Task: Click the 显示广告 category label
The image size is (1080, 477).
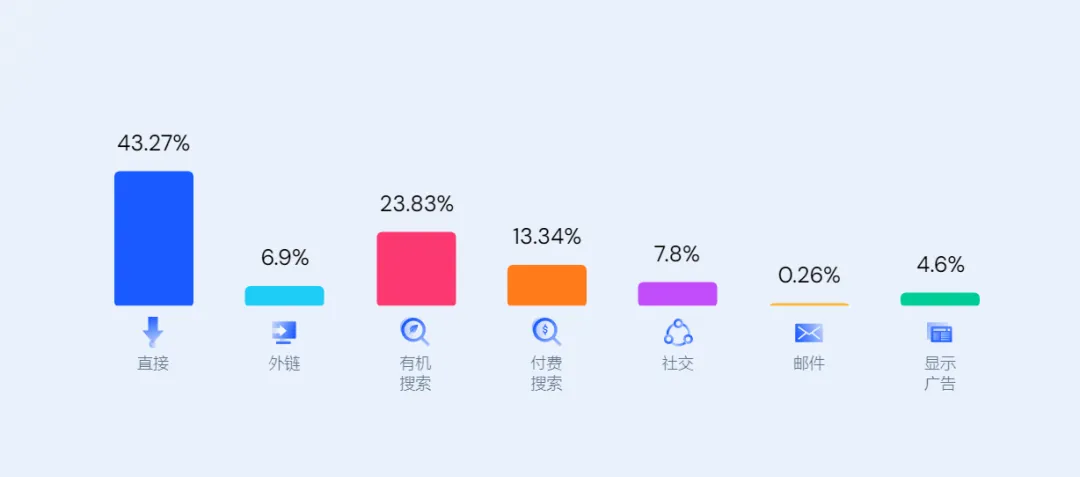Action: (x=940, y=373)
